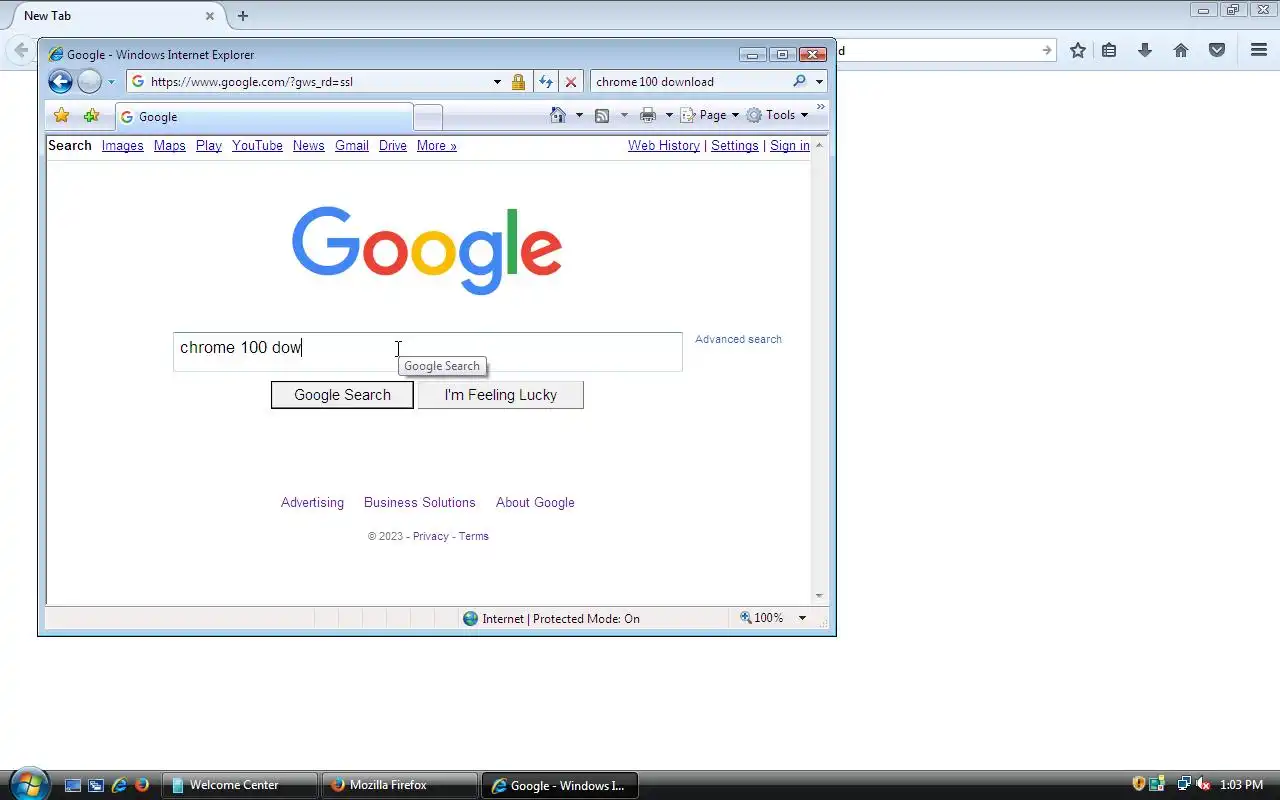Click the Firefox bookmark star icon

[x=1077, y=50]
